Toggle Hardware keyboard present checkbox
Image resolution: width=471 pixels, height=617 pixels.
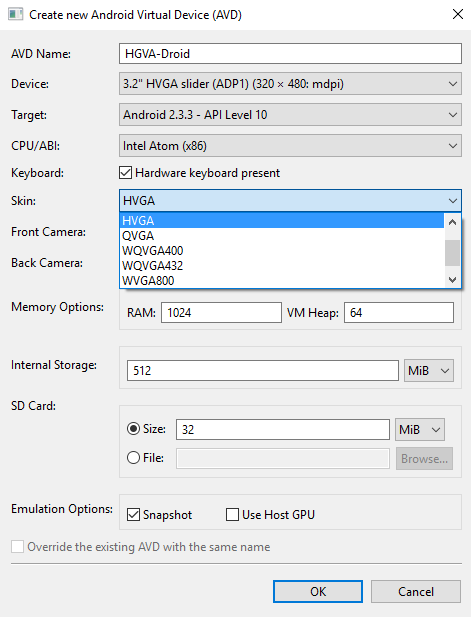(126, 173)
